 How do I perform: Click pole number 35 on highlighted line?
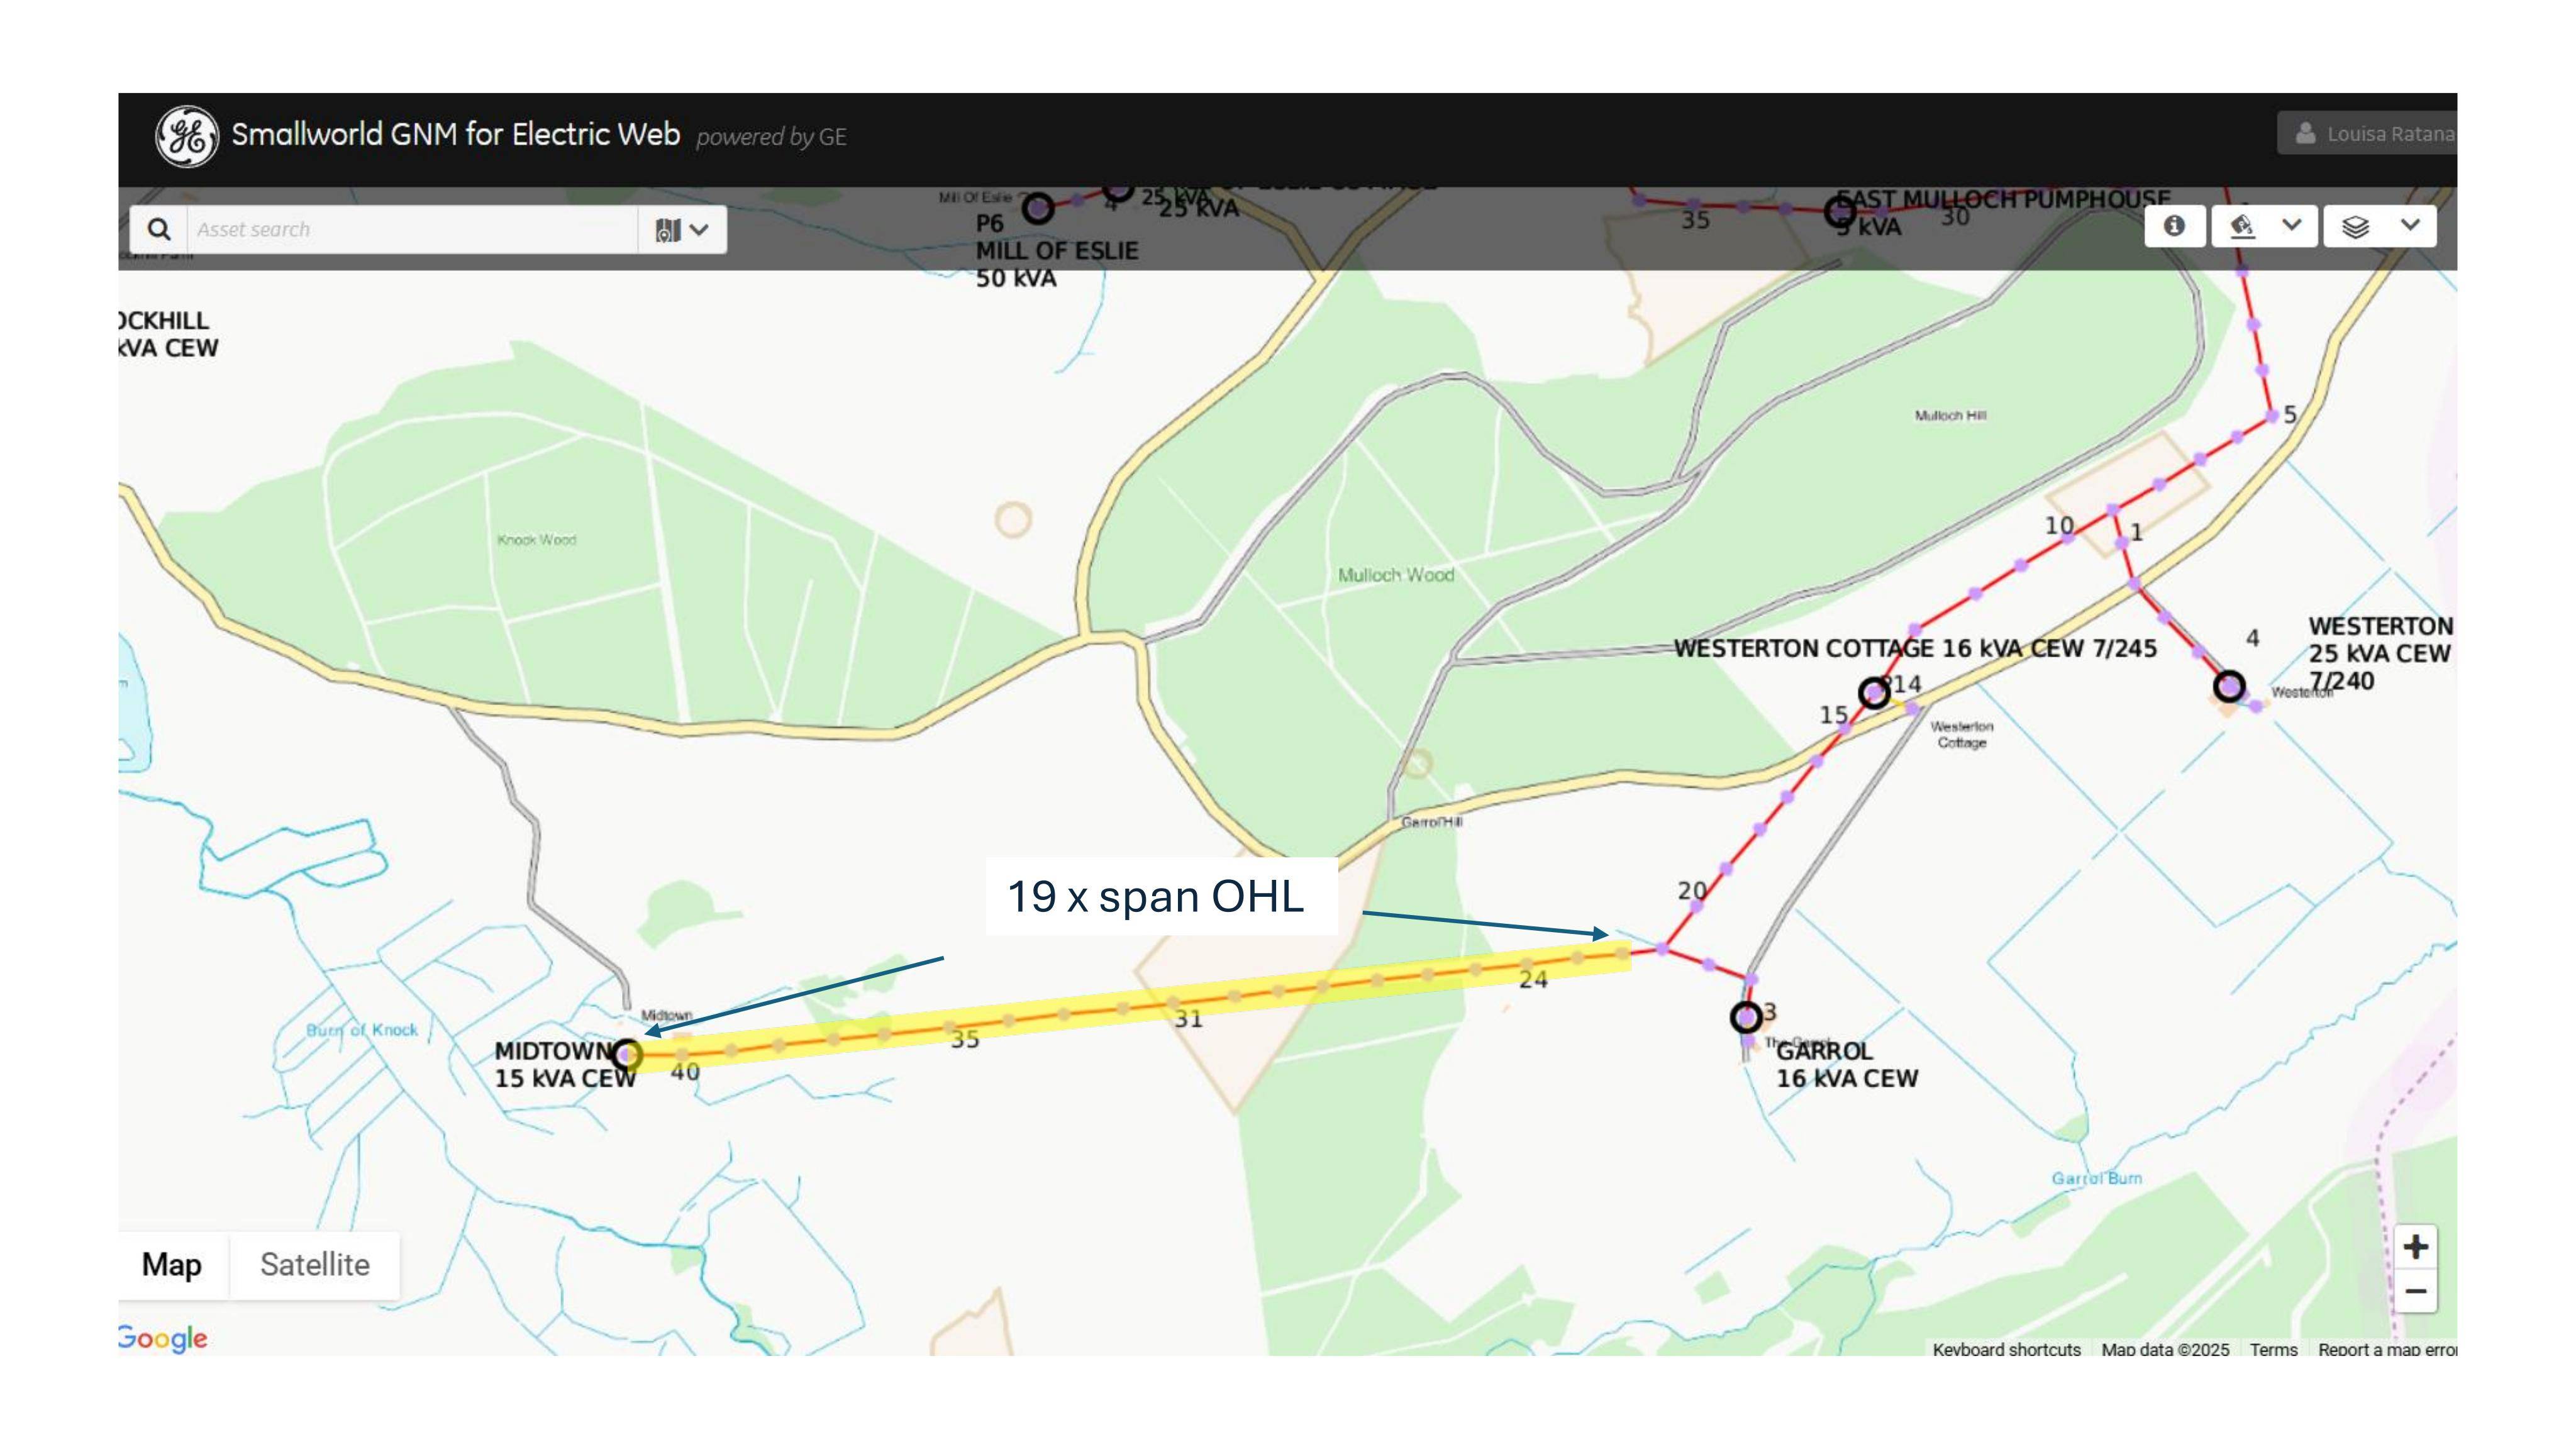tap(965, 1039)
